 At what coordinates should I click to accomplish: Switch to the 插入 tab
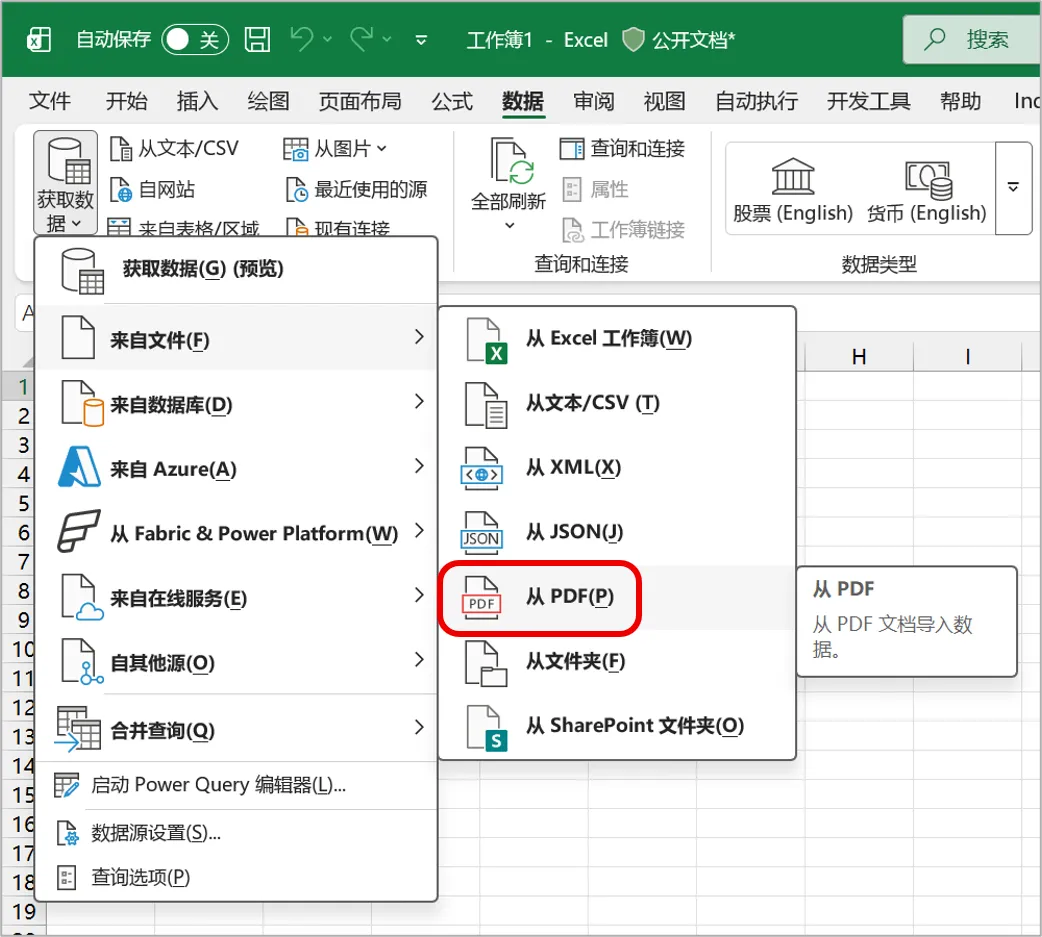click(x=197, y=101)
